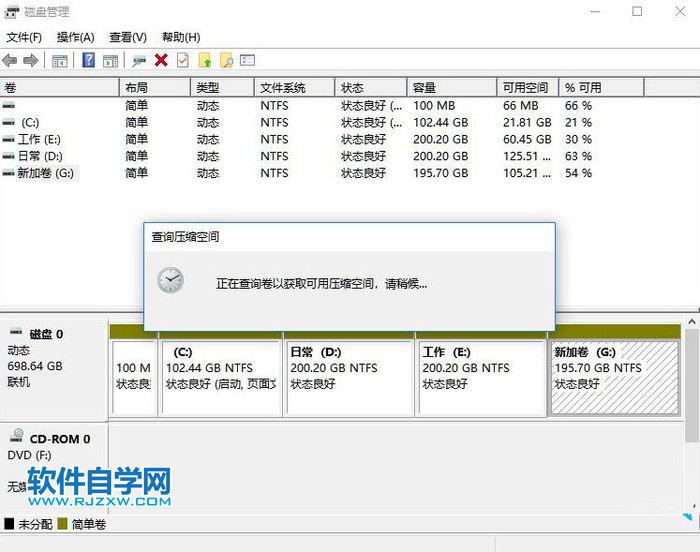Open the 帮助(H) menu
Viewport: 700px width, 552px height.
click(x=181, y=37)
